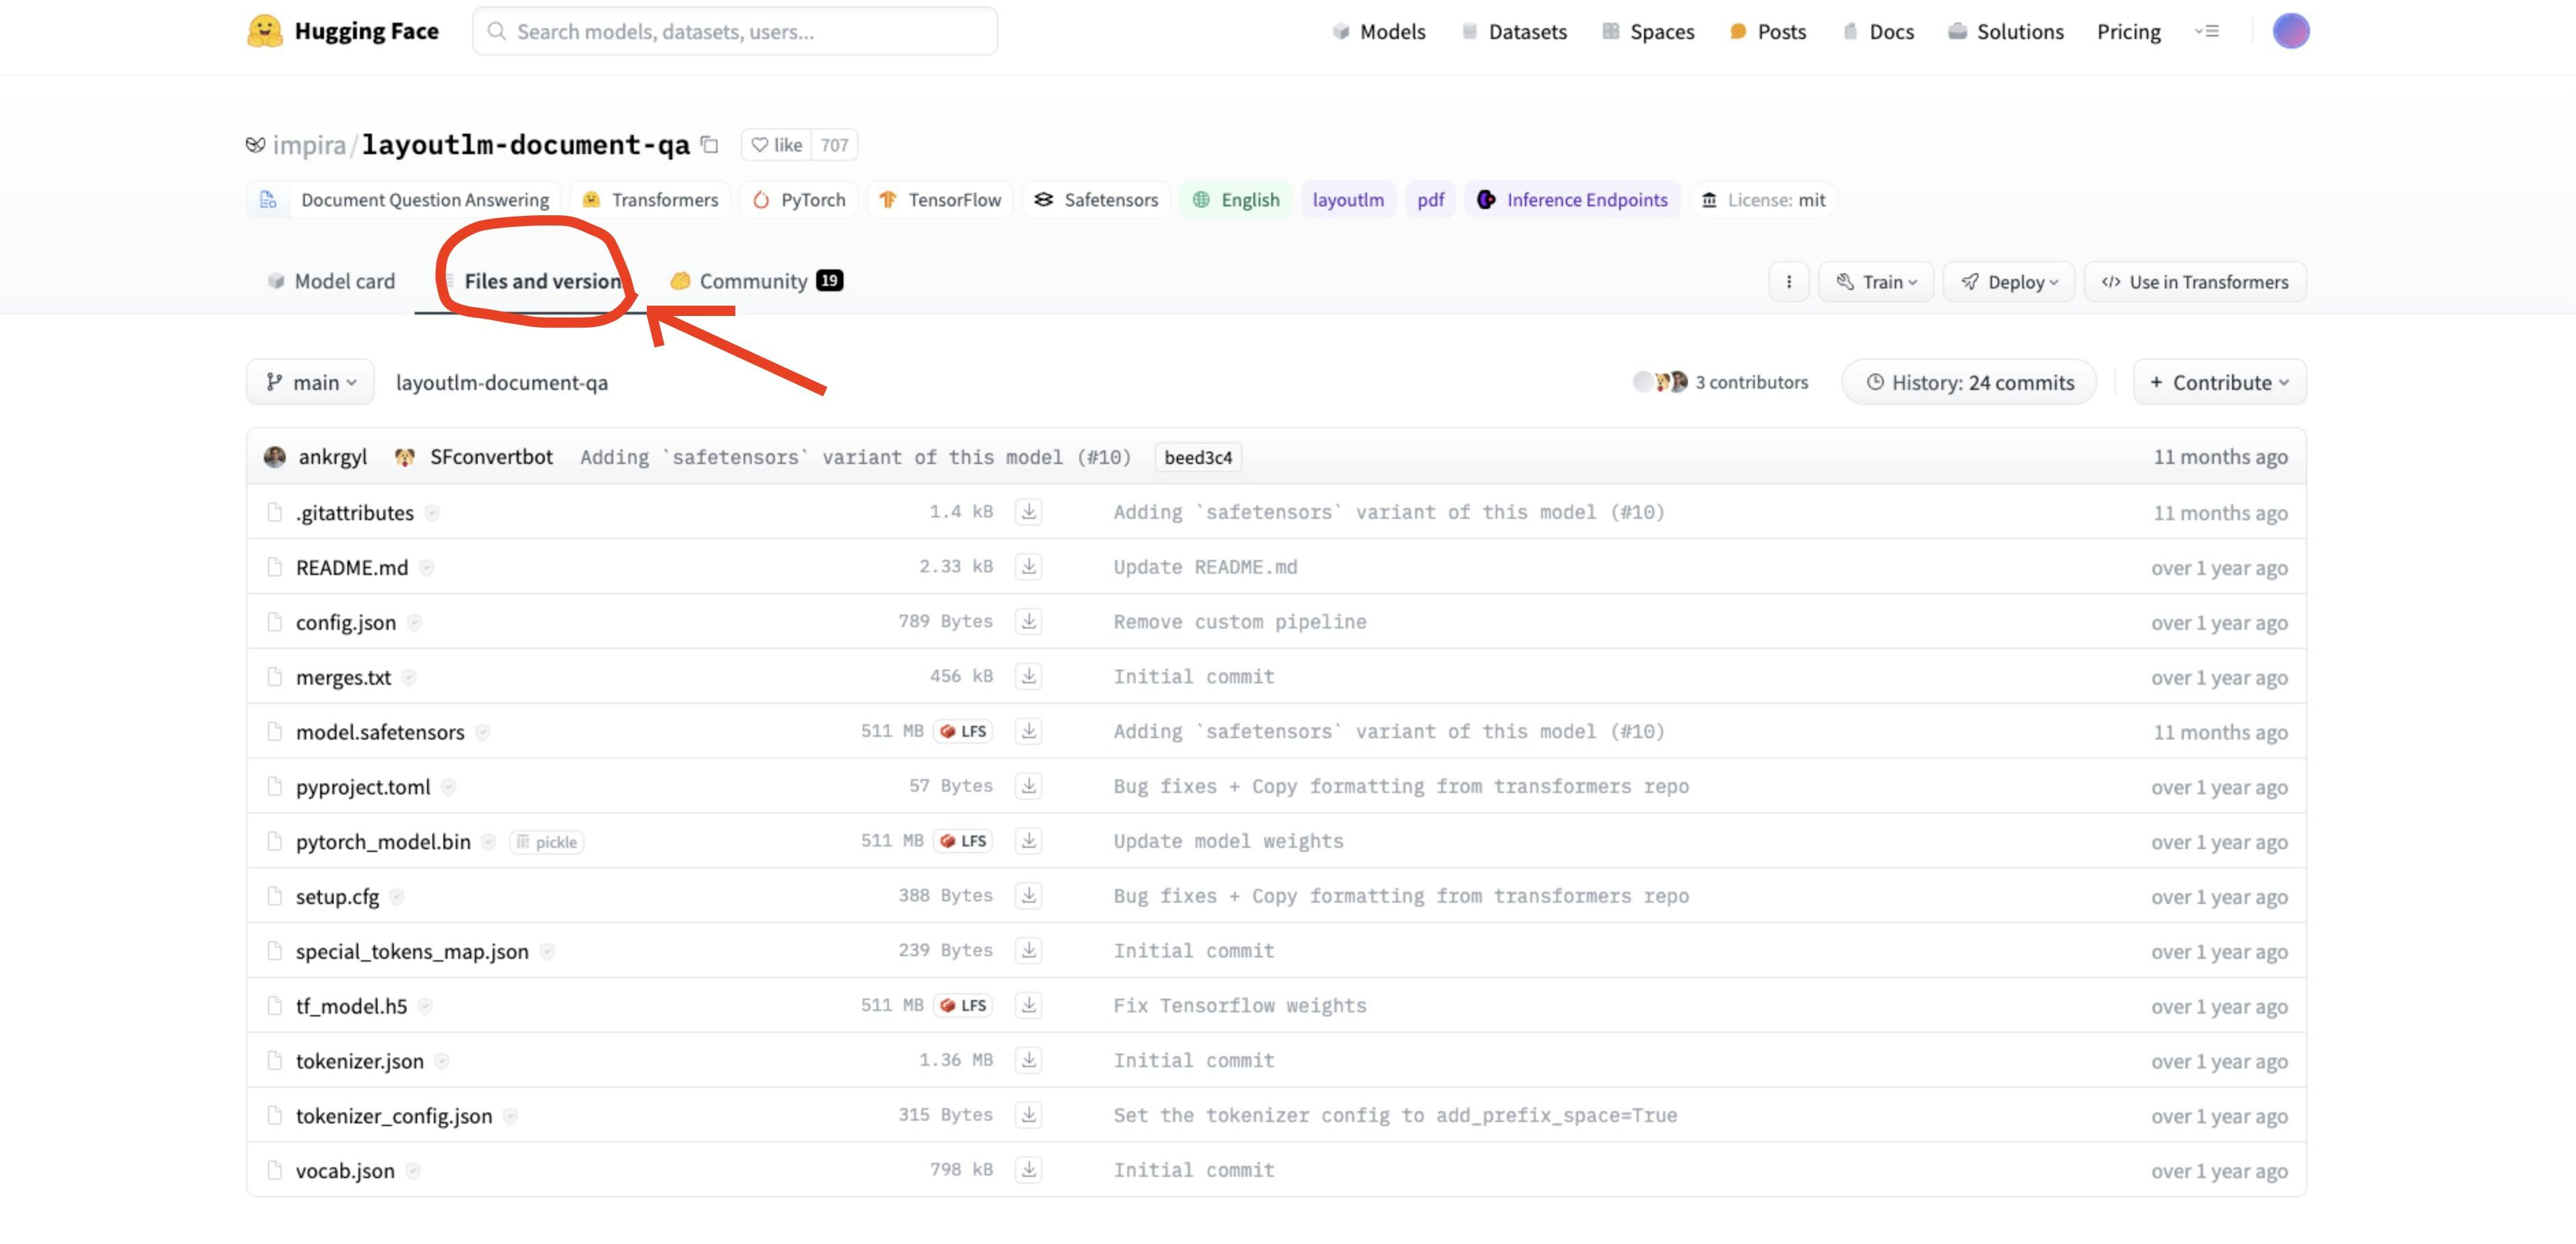The image size is (2576, 1244).
Task: Open the tokenizer_config.json file
Action: [393, 1116]
